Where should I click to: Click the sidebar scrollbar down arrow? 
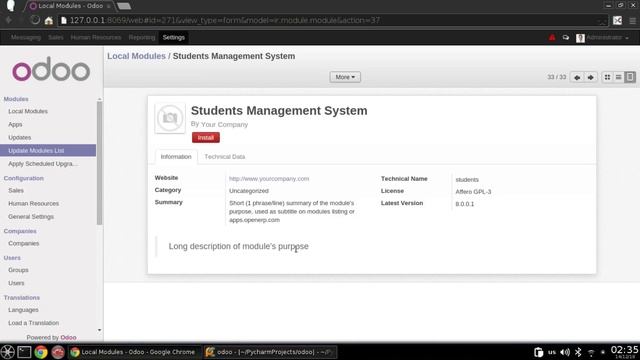pos(100,330)
